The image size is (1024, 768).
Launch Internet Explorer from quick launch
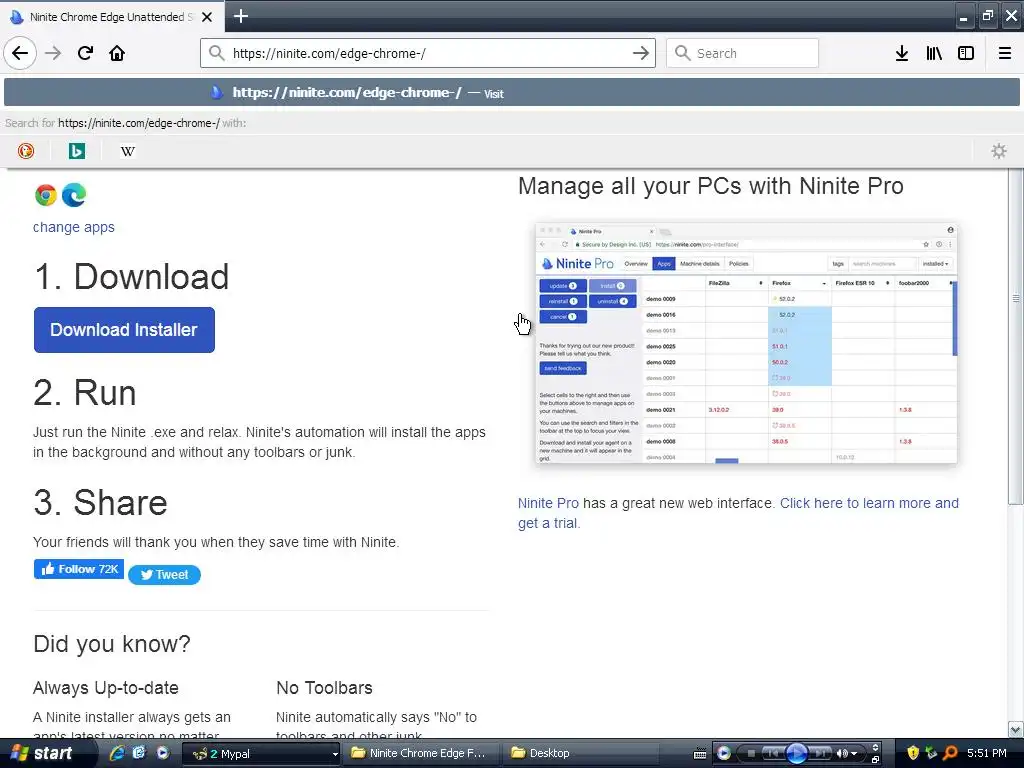pos(117,753)
